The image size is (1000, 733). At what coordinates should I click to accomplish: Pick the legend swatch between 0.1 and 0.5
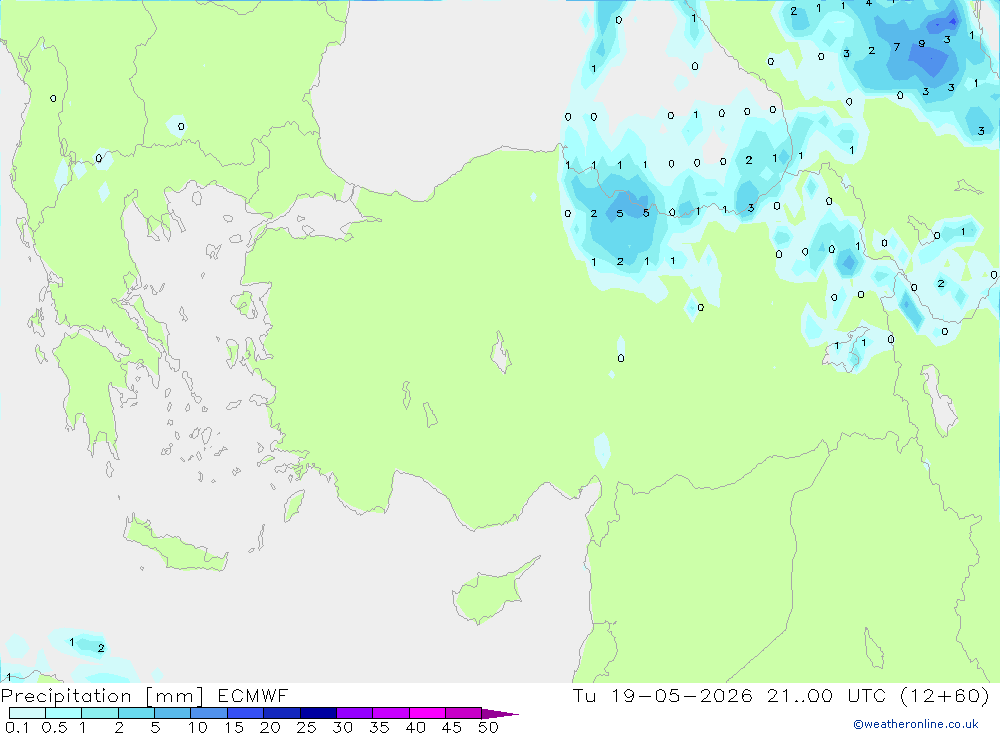click(27, 713)
